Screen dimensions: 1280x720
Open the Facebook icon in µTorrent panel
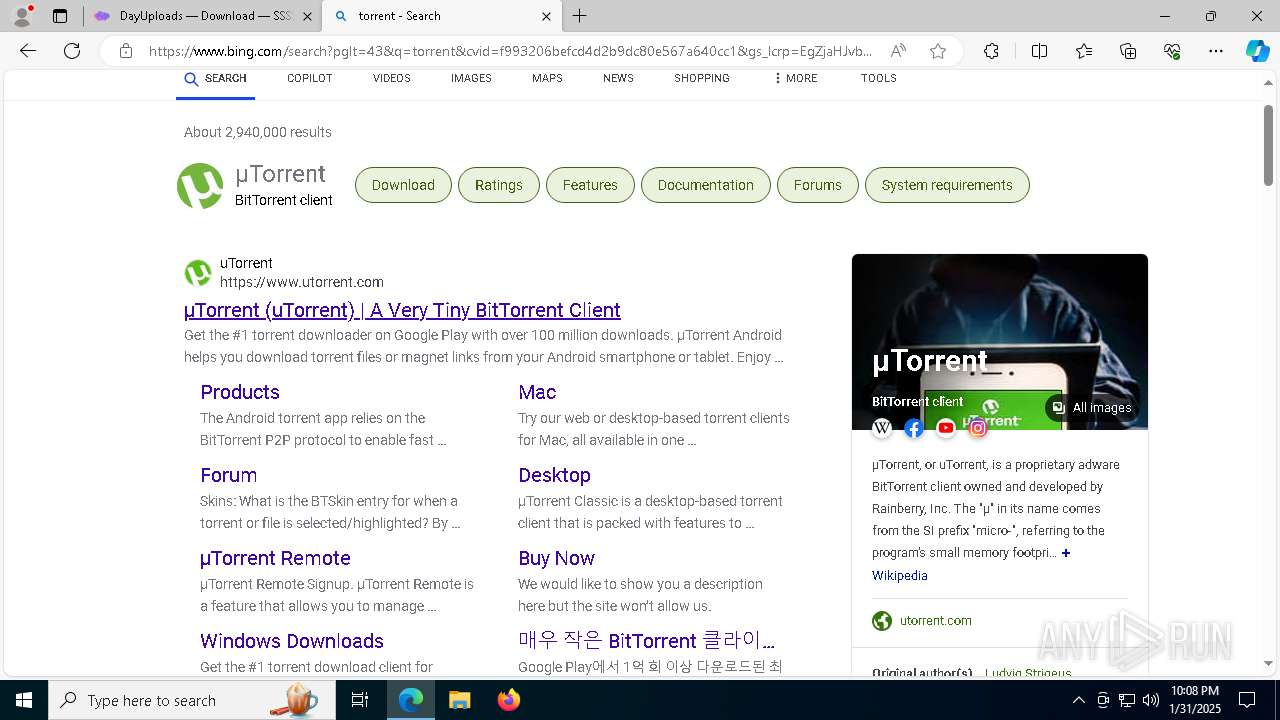click(914, 428)
